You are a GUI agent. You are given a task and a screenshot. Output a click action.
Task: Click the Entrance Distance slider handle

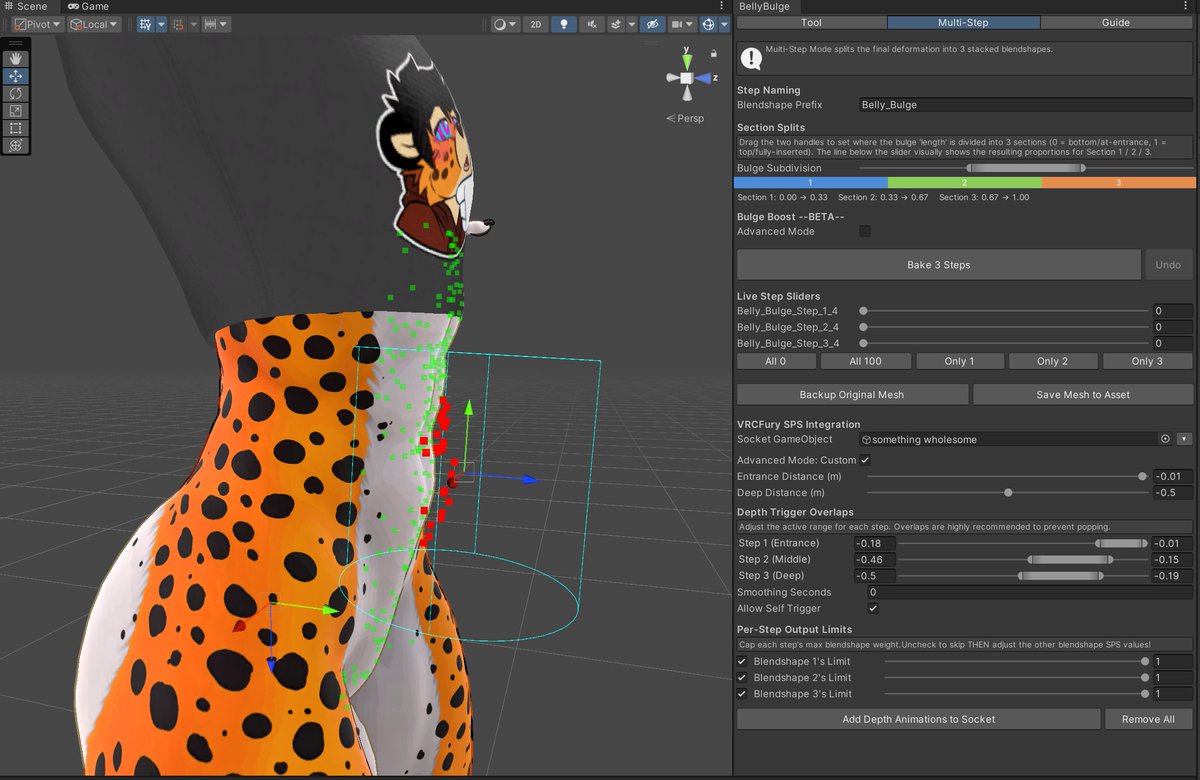coord(1142,476)
